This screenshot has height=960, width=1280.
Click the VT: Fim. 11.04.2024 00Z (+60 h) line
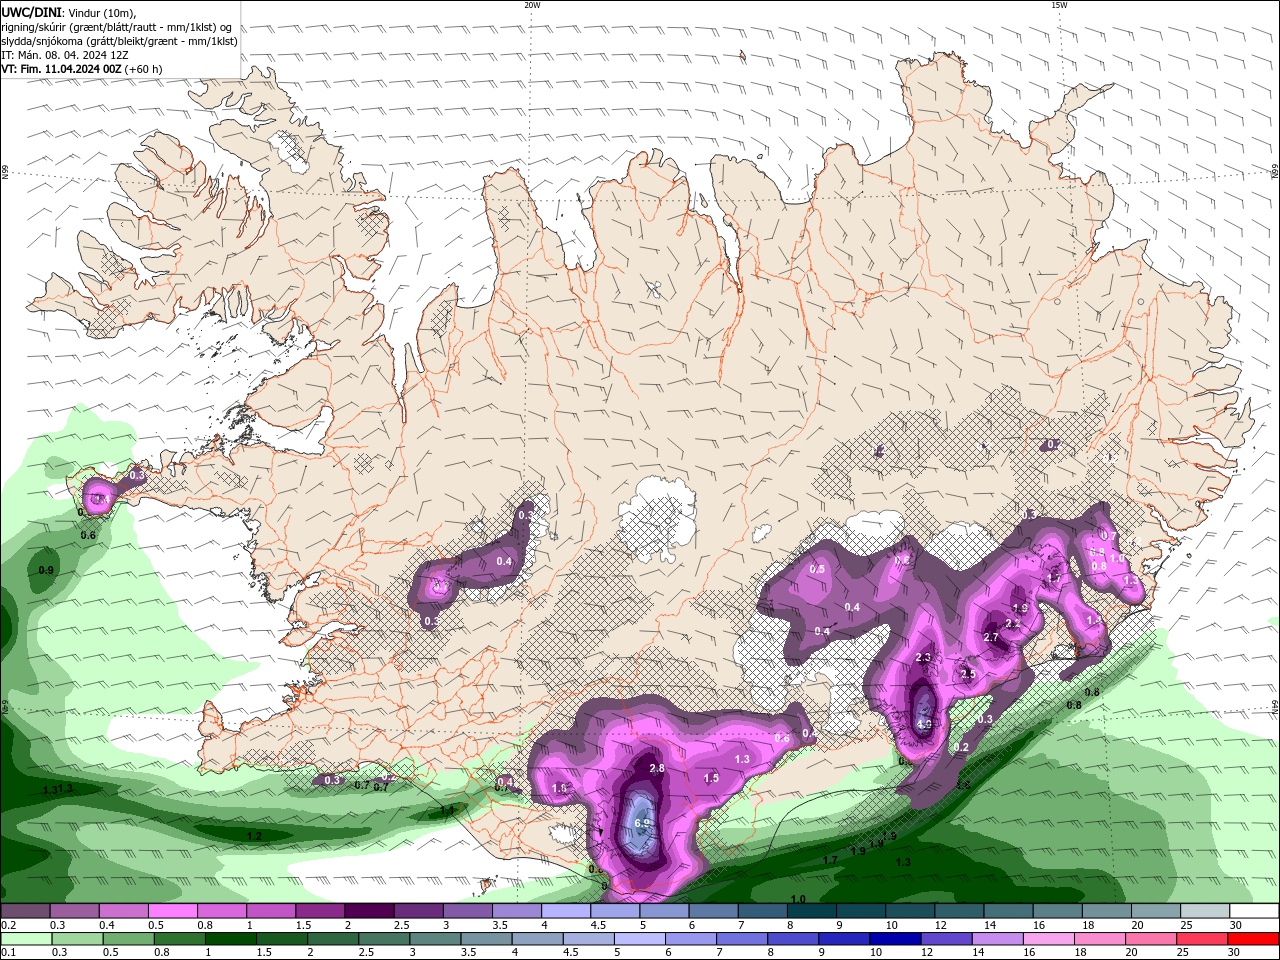pyautogui.click(x=82, y=69)
